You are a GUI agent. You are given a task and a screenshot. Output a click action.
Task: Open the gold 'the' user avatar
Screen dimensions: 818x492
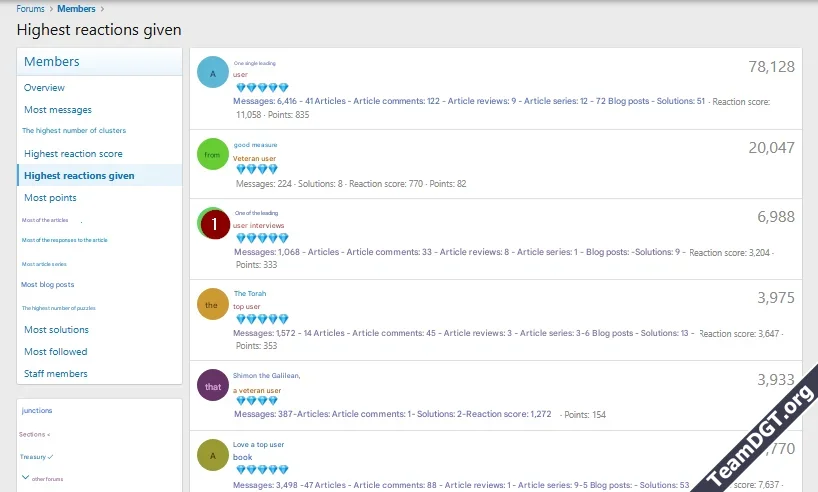tap(213, 304)
